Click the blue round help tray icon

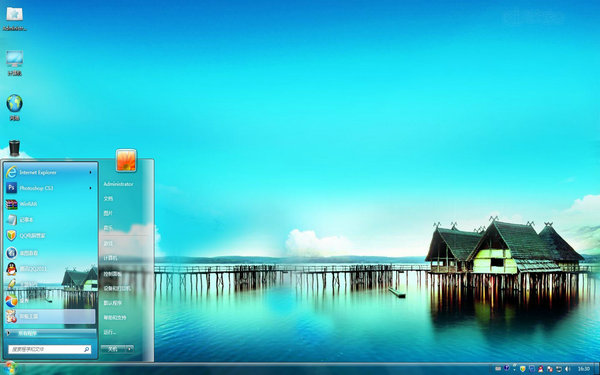click(507, 368)
